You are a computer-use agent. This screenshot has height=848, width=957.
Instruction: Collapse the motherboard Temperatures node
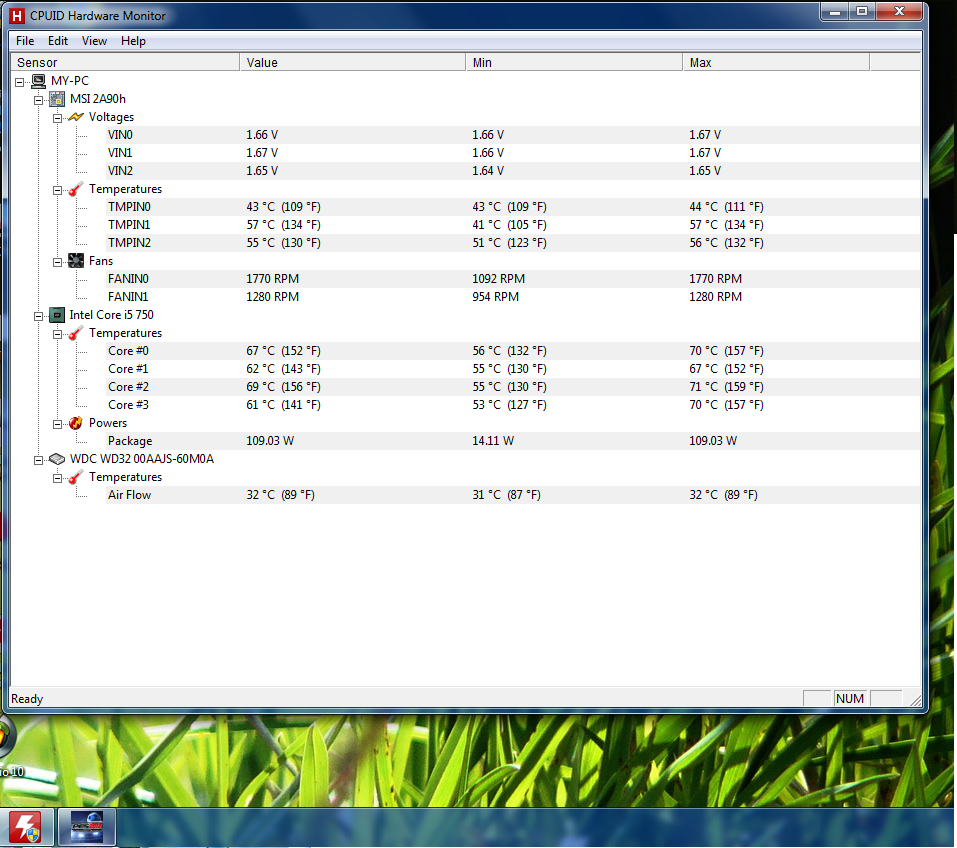tap(57, 190)
